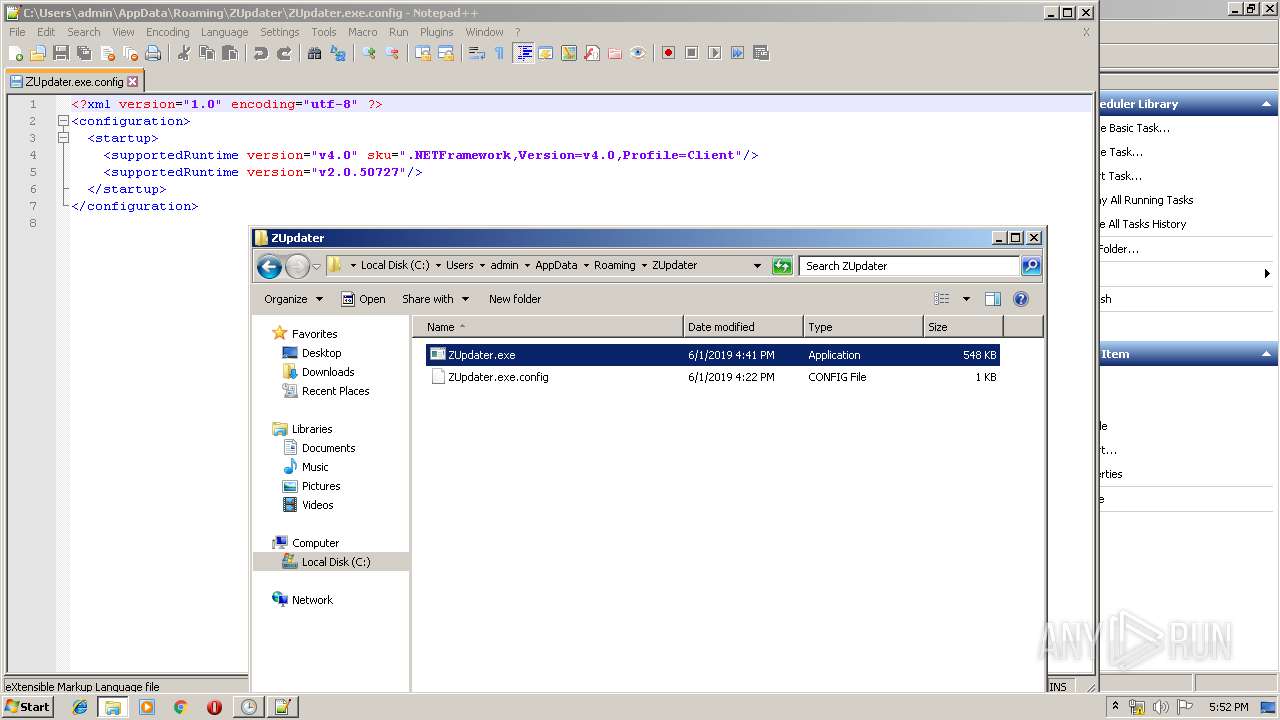This screenshot has height=720, width=1280.
Task: Play back the recorded macro
Action: click(x=714, y=53)
